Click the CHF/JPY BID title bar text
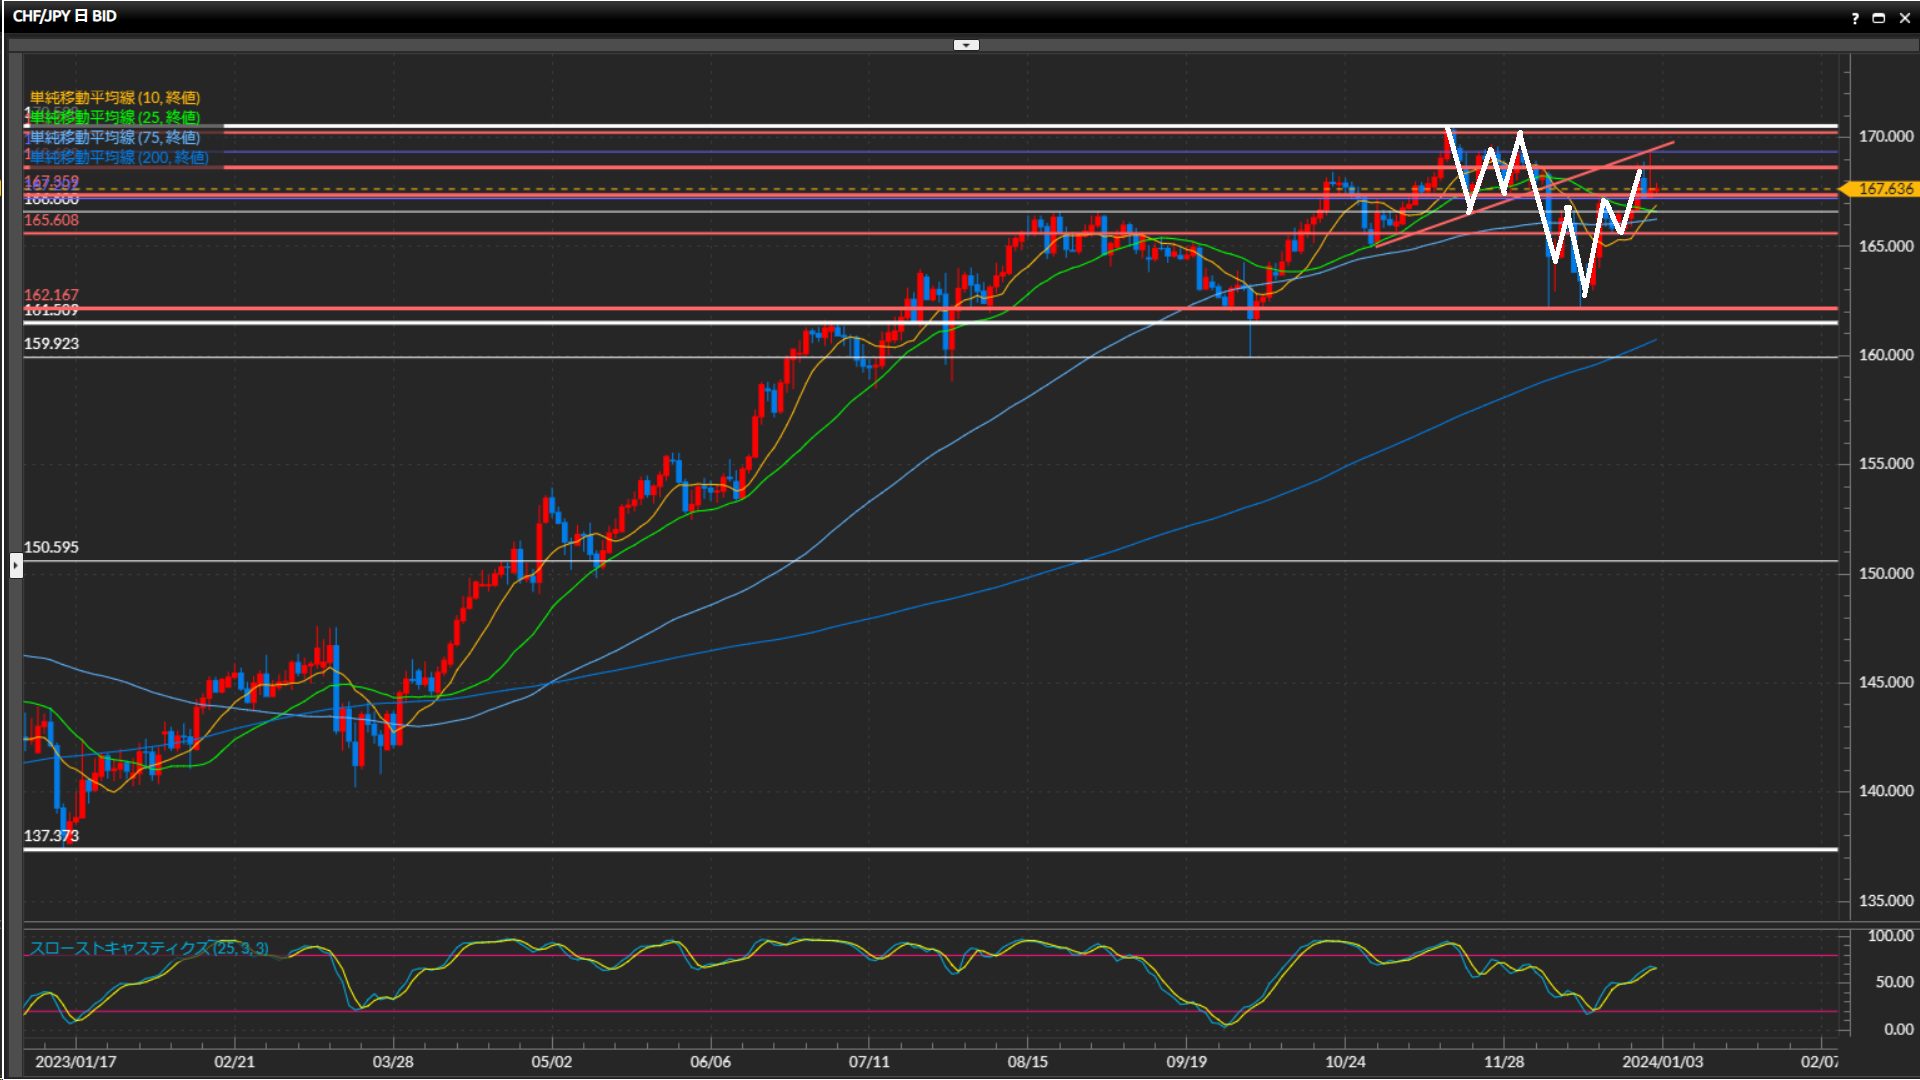Image resolution: width=1920 pixels, height=1080 pixels. pos(65,16)
